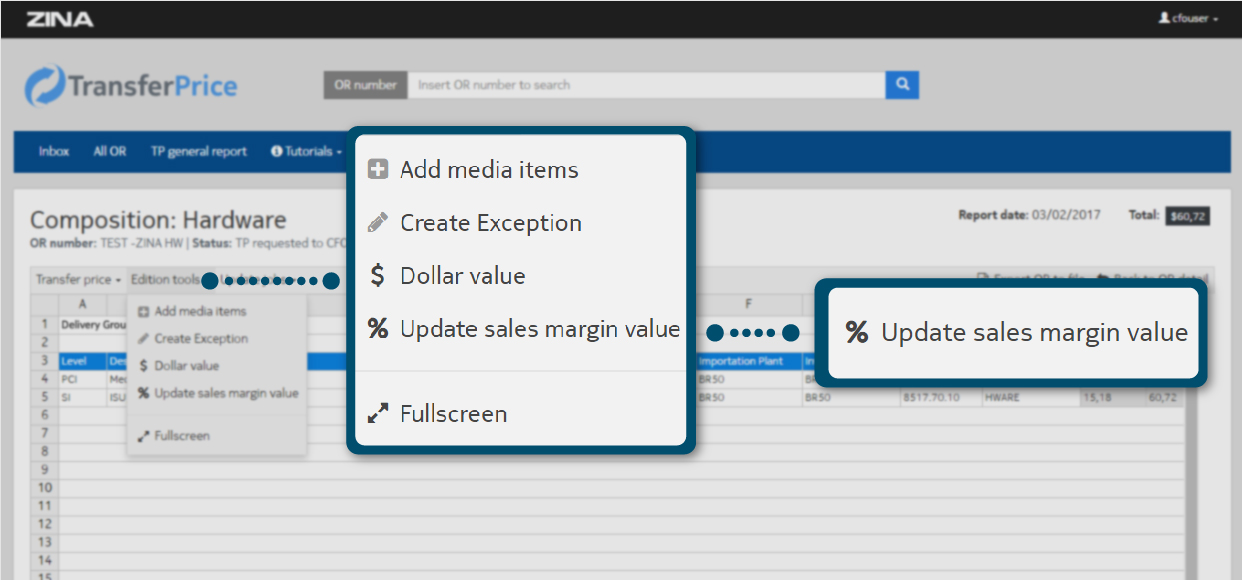Expand the Tutorials dropdown in navigation bar
The image size is (1242, 580).
pos(306,152)
